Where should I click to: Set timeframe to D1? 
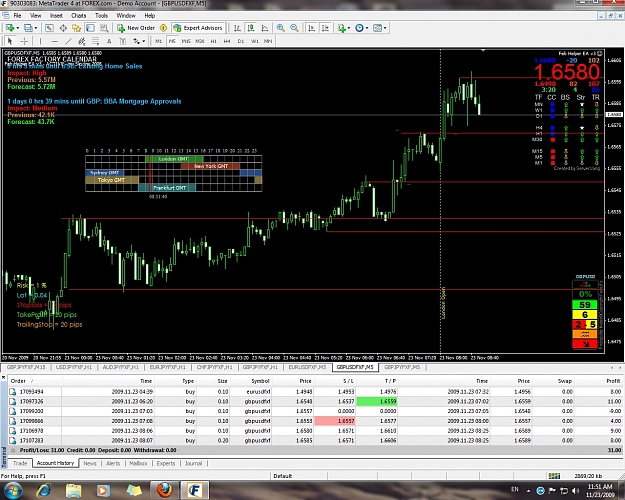pos(241,41)
